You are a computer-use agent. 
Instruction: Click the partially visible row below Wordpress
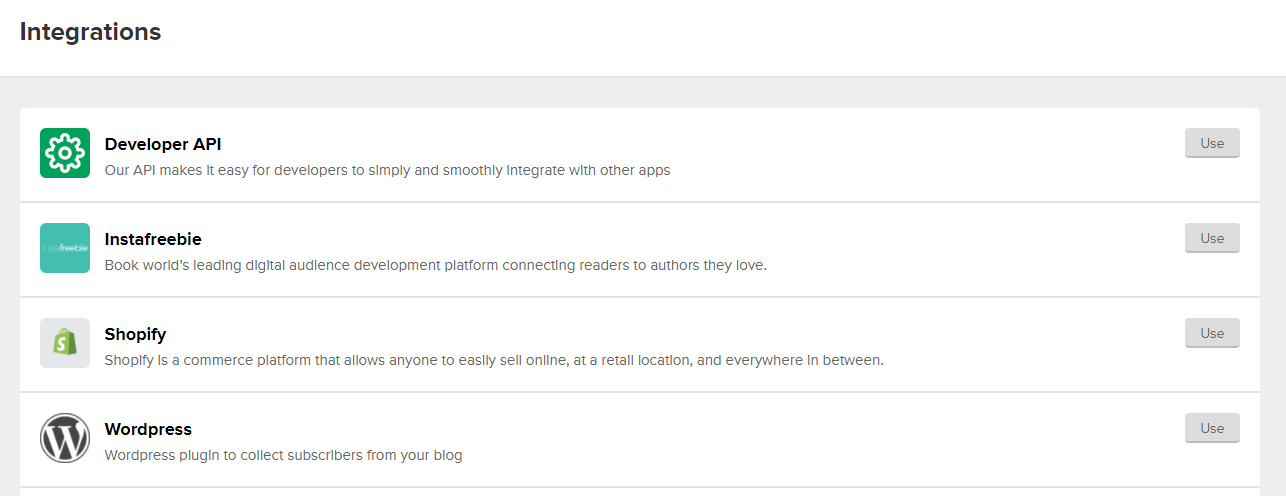(x=640, y=492)
